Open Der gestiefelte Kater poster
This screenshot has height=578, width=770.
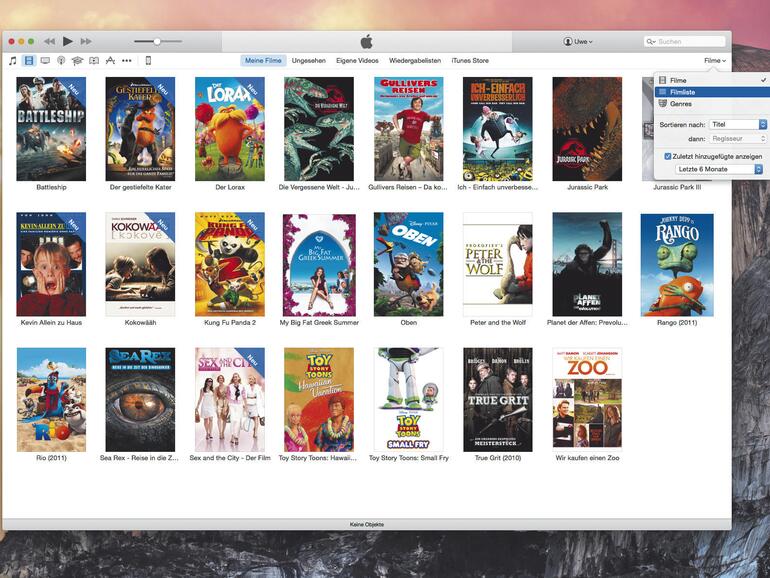(140, 129)
